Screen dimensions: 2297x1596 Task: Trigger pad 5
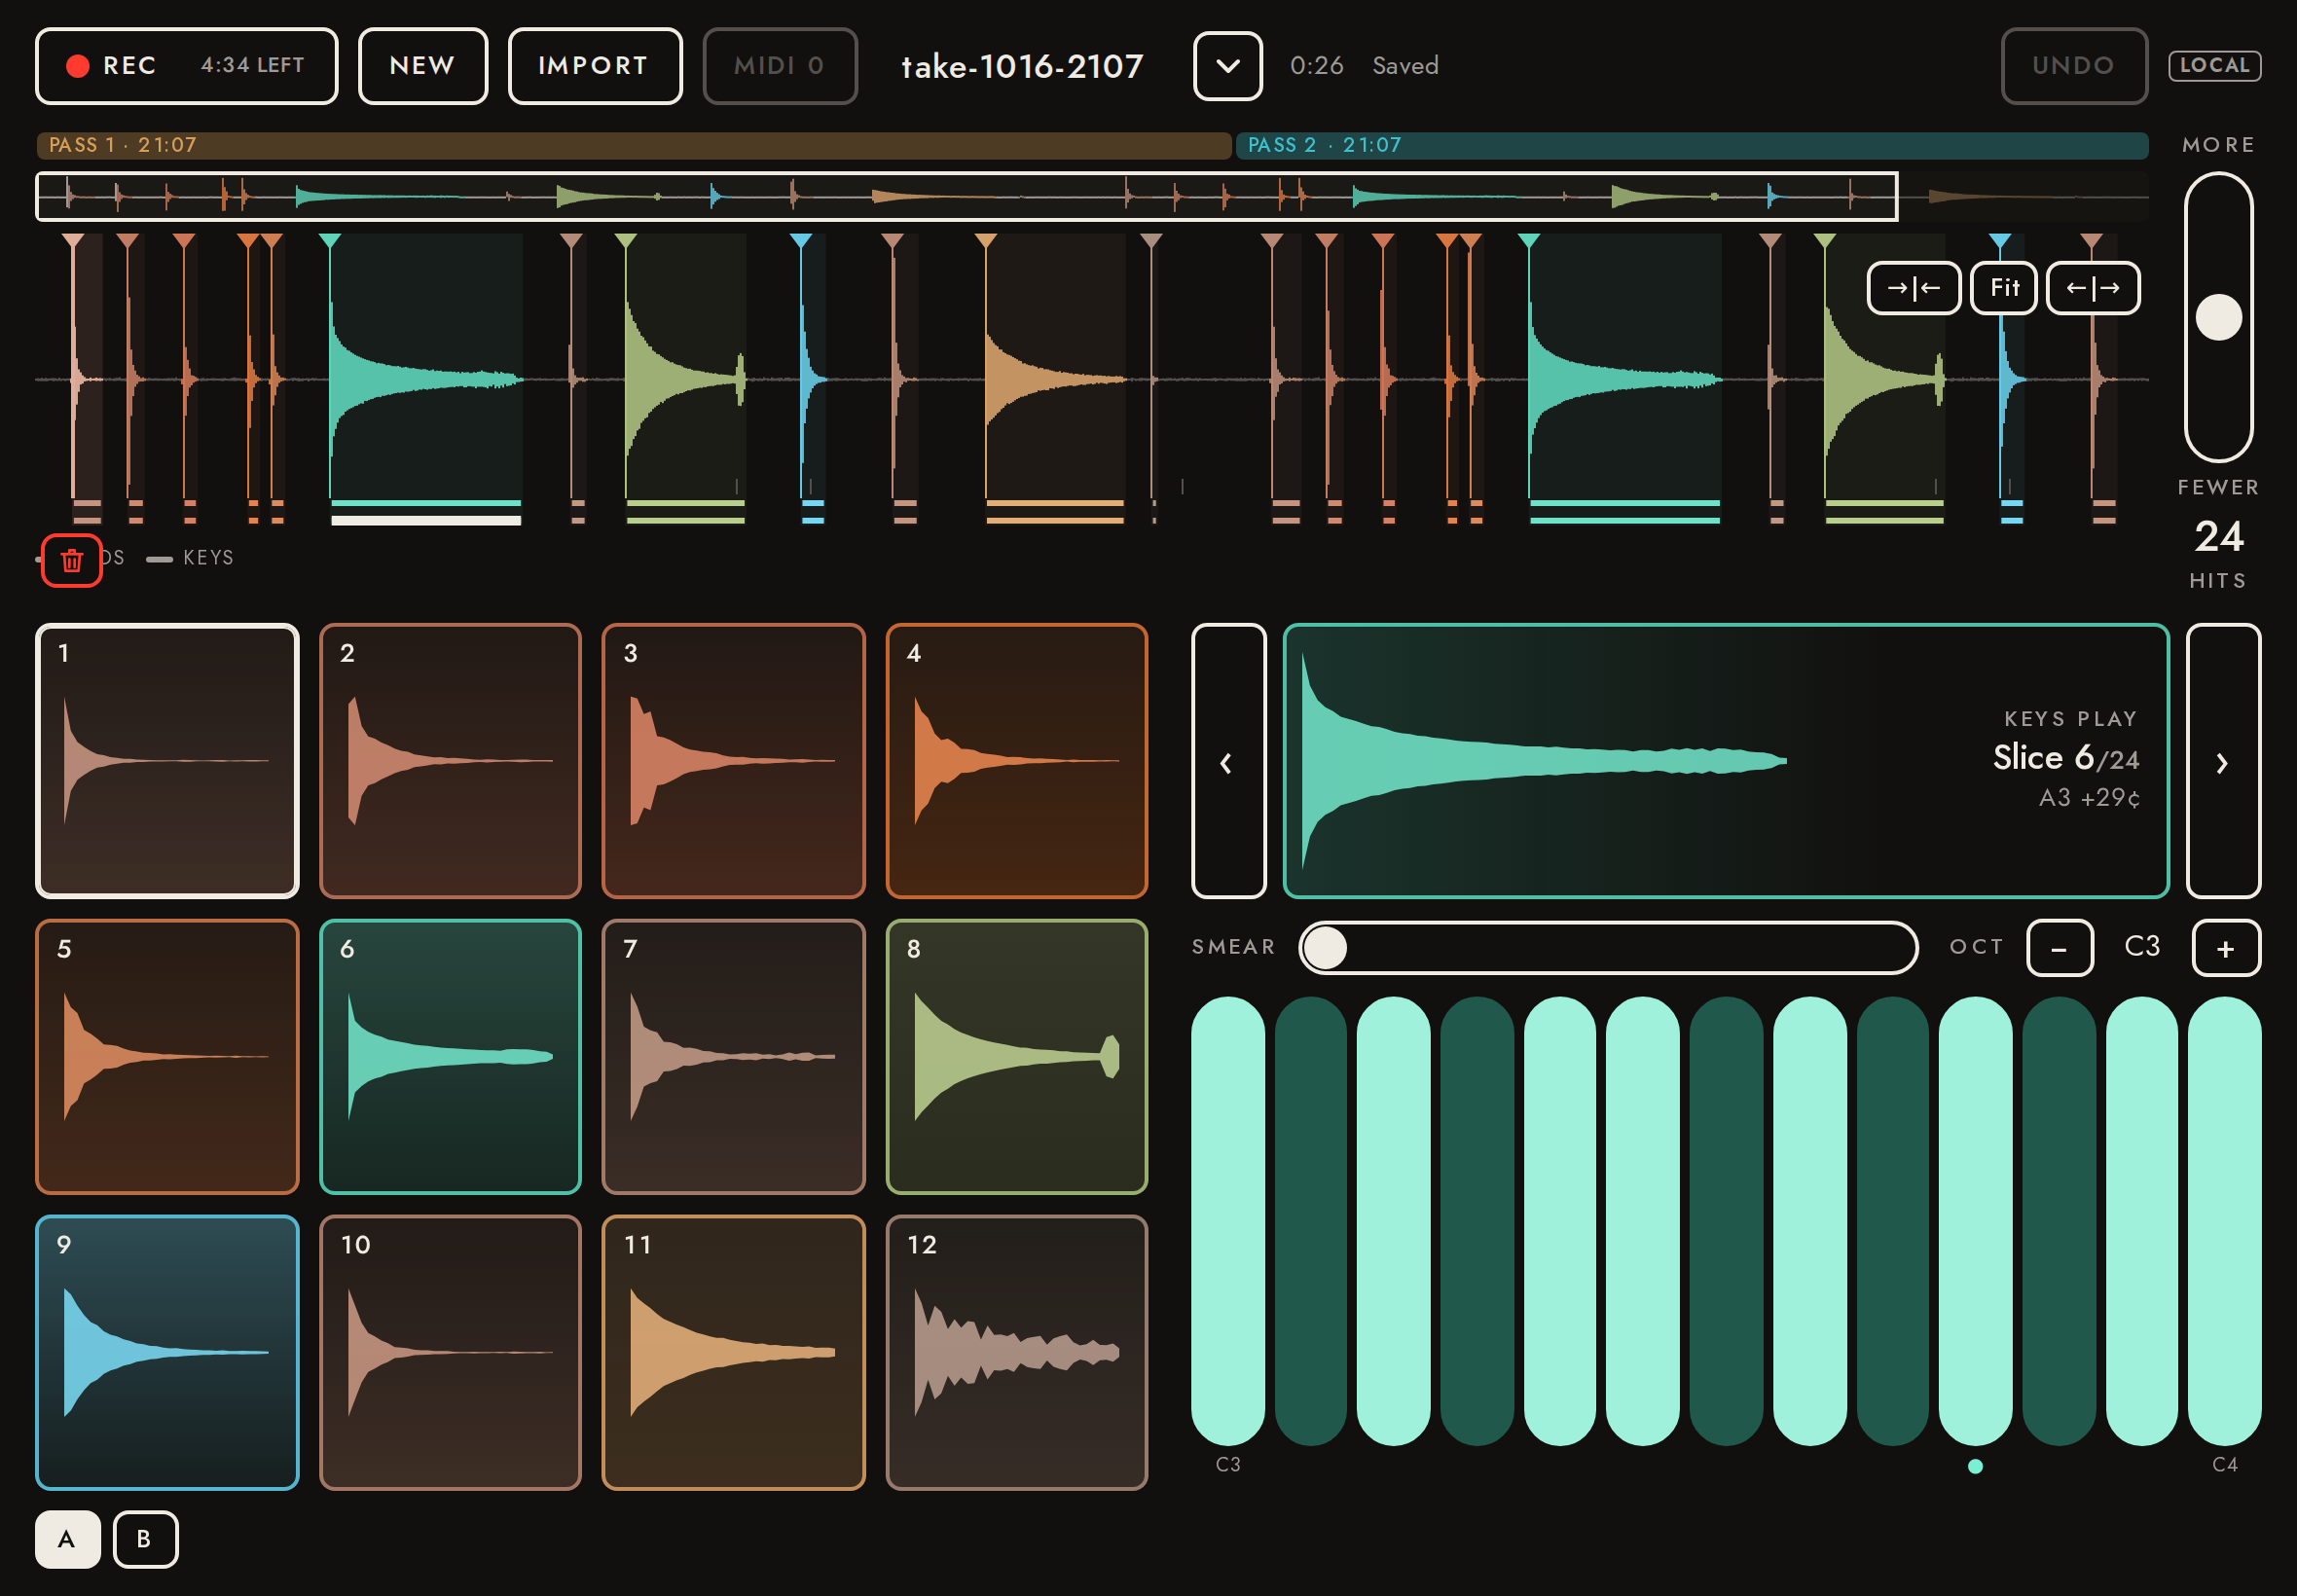(167, 1057)
